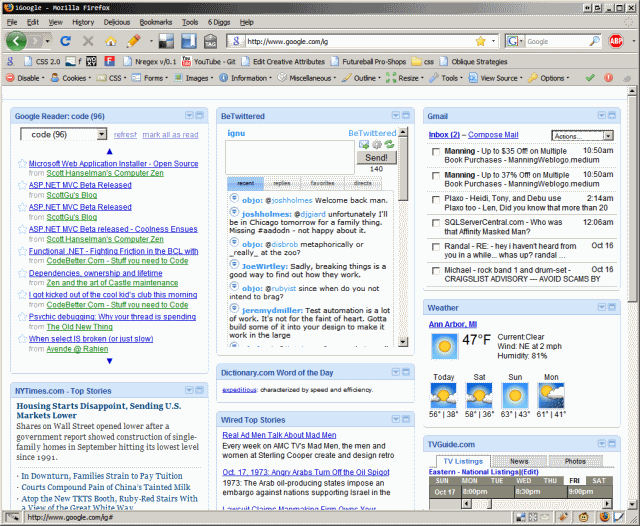
Task: Switch to TVGuide News tab
Action: 519,461
